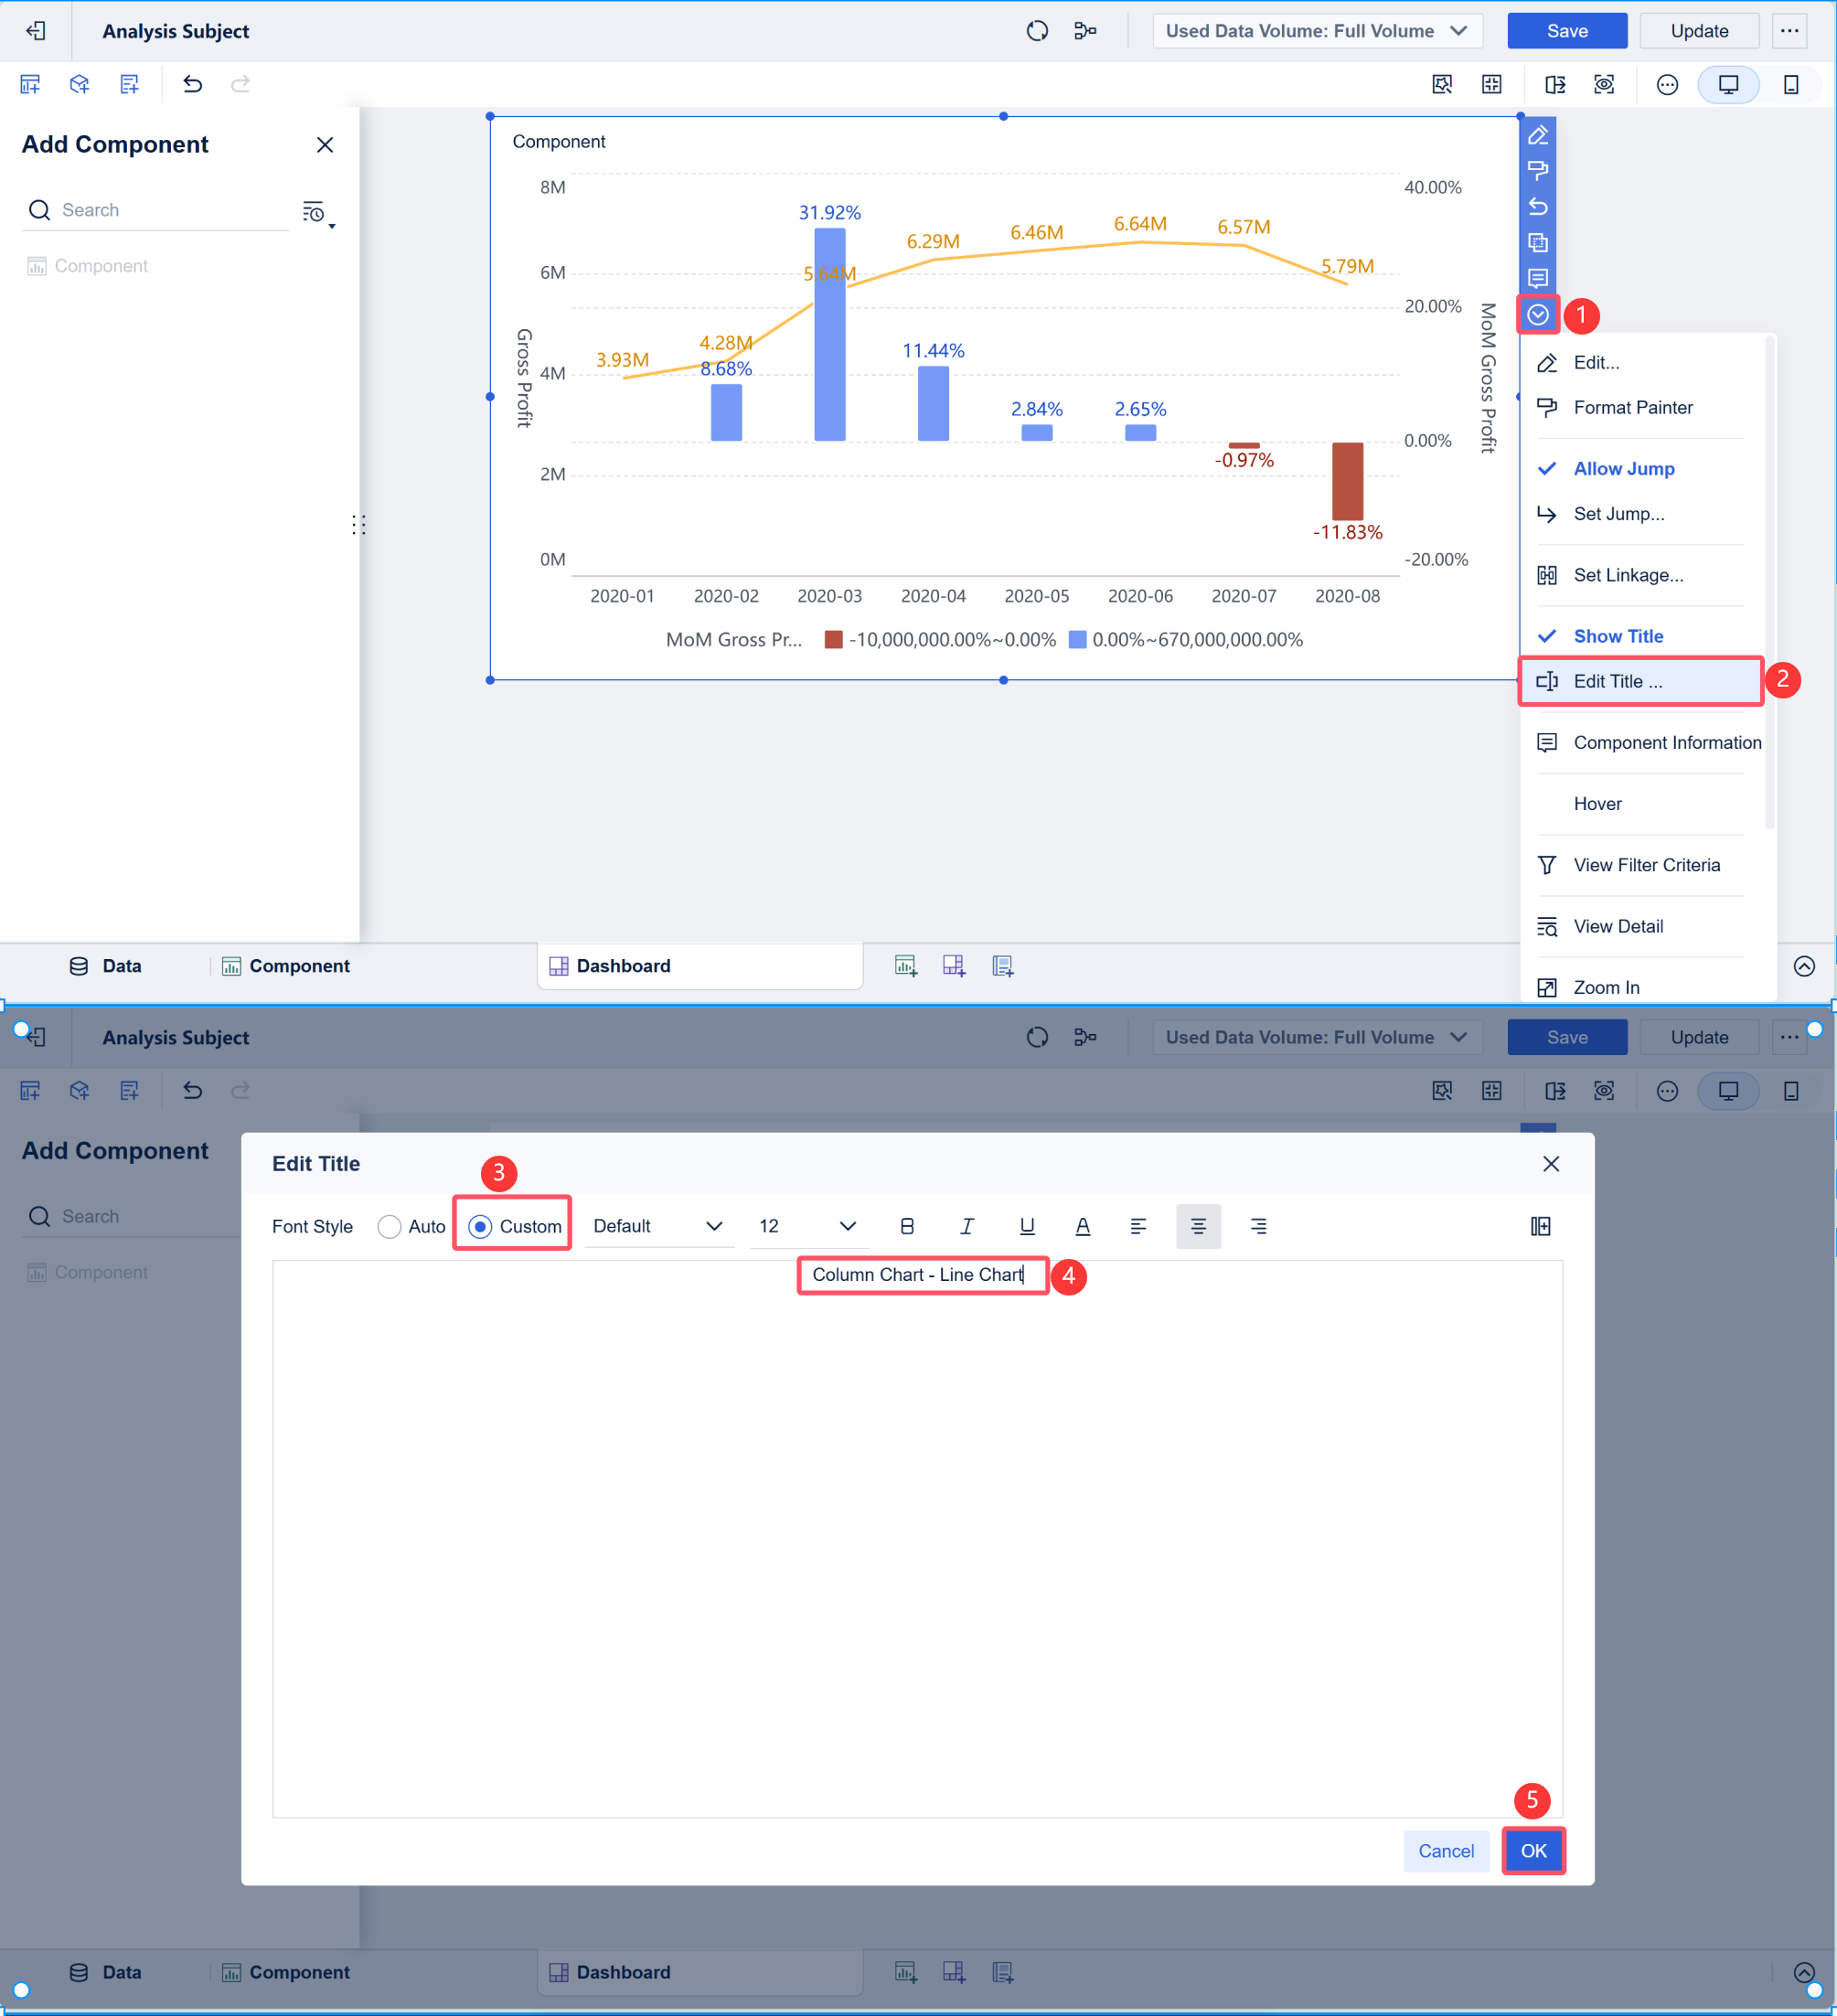
Task: Click the add report page icon beside the undimmed Dashboard tab
Action: click(1003, 966)
